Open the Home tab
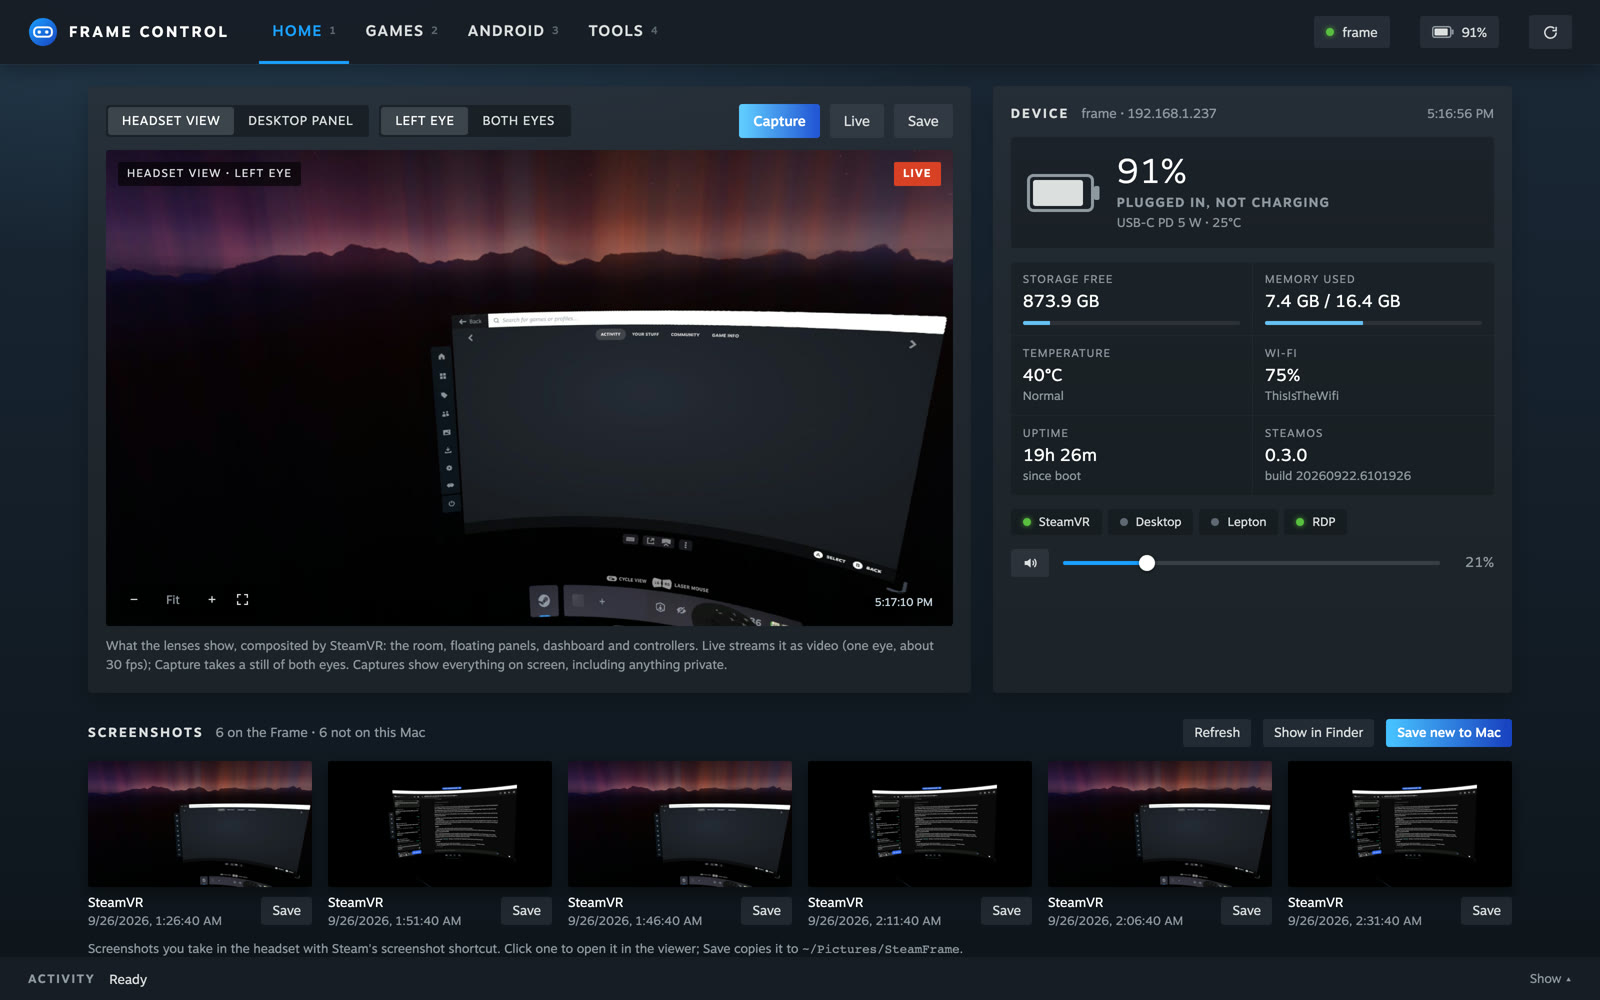 [304, 31]
